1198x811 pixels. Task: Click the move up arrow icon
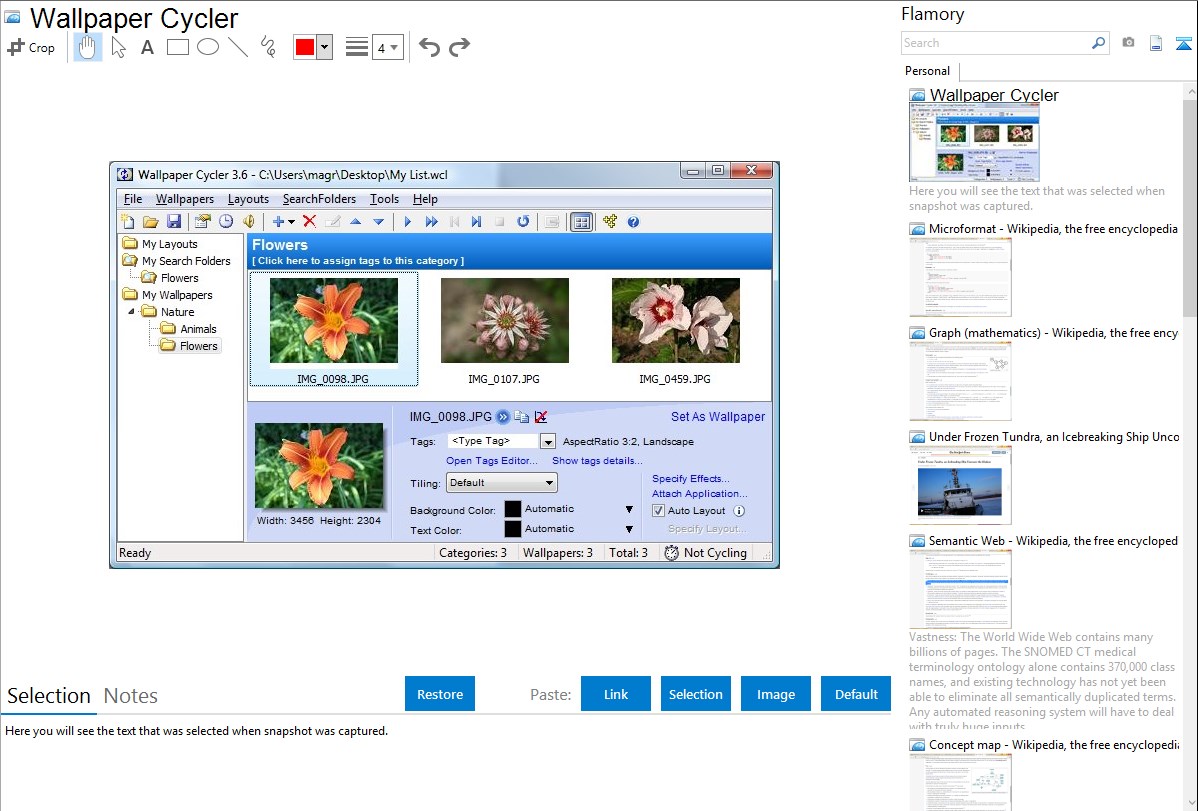pos(355,222)
